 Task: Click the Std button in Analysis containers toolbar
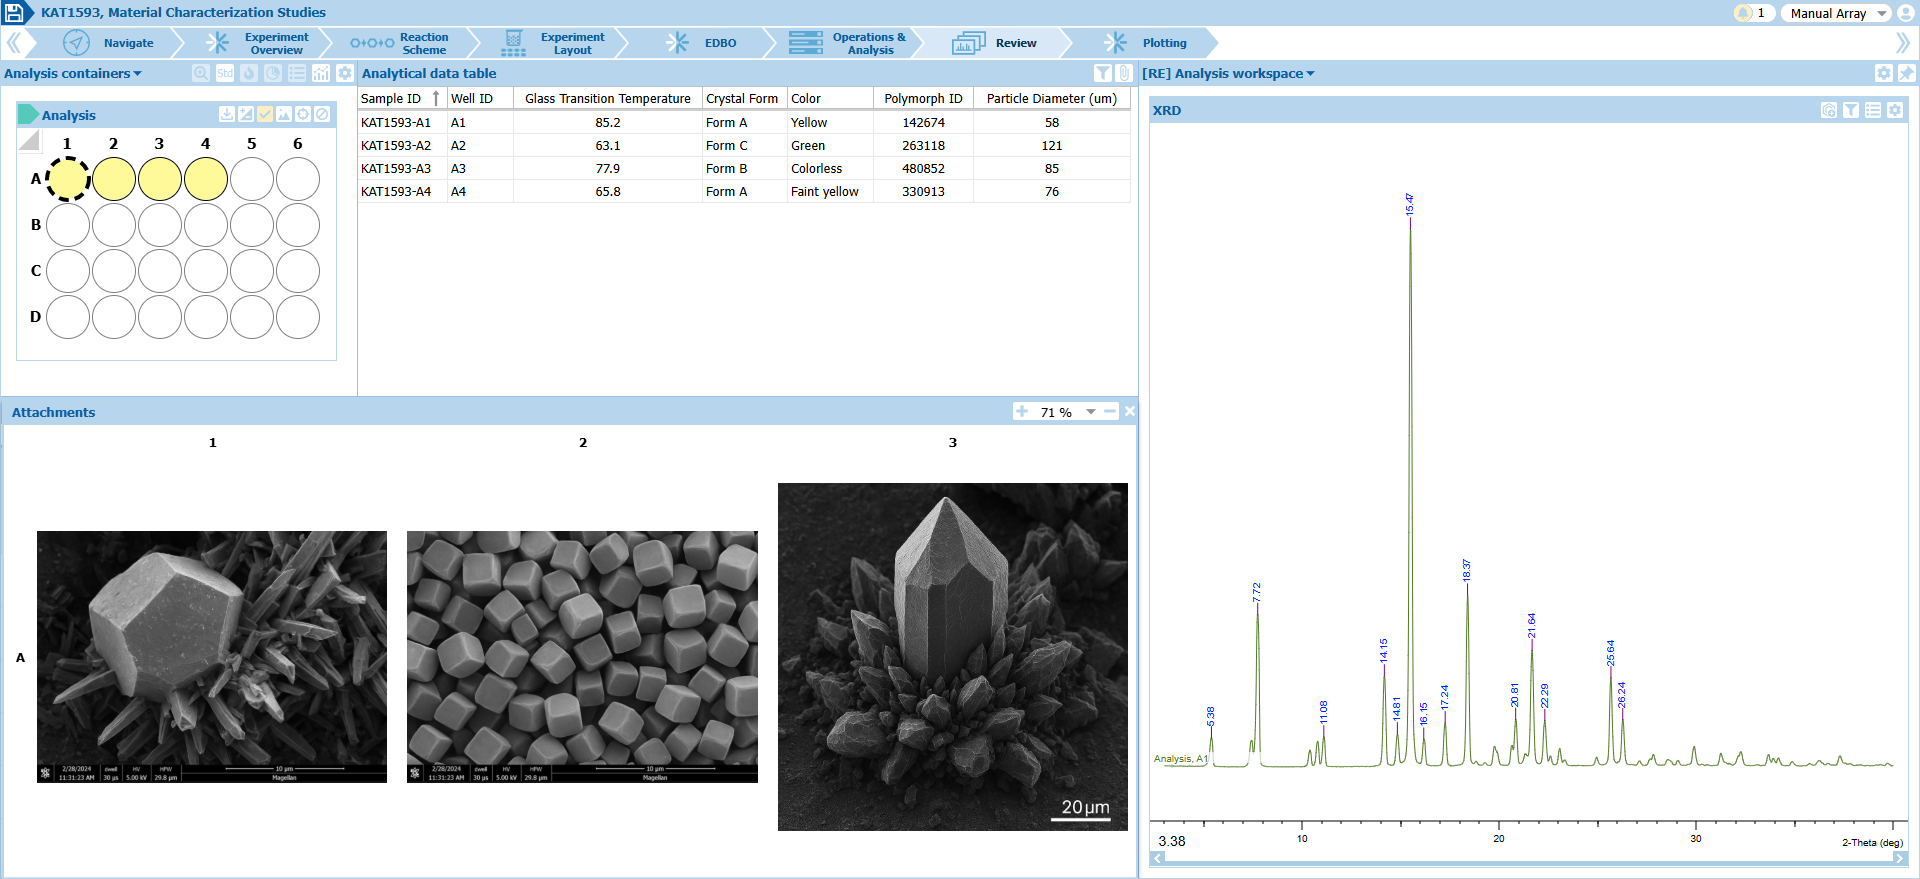coord(225,73)
